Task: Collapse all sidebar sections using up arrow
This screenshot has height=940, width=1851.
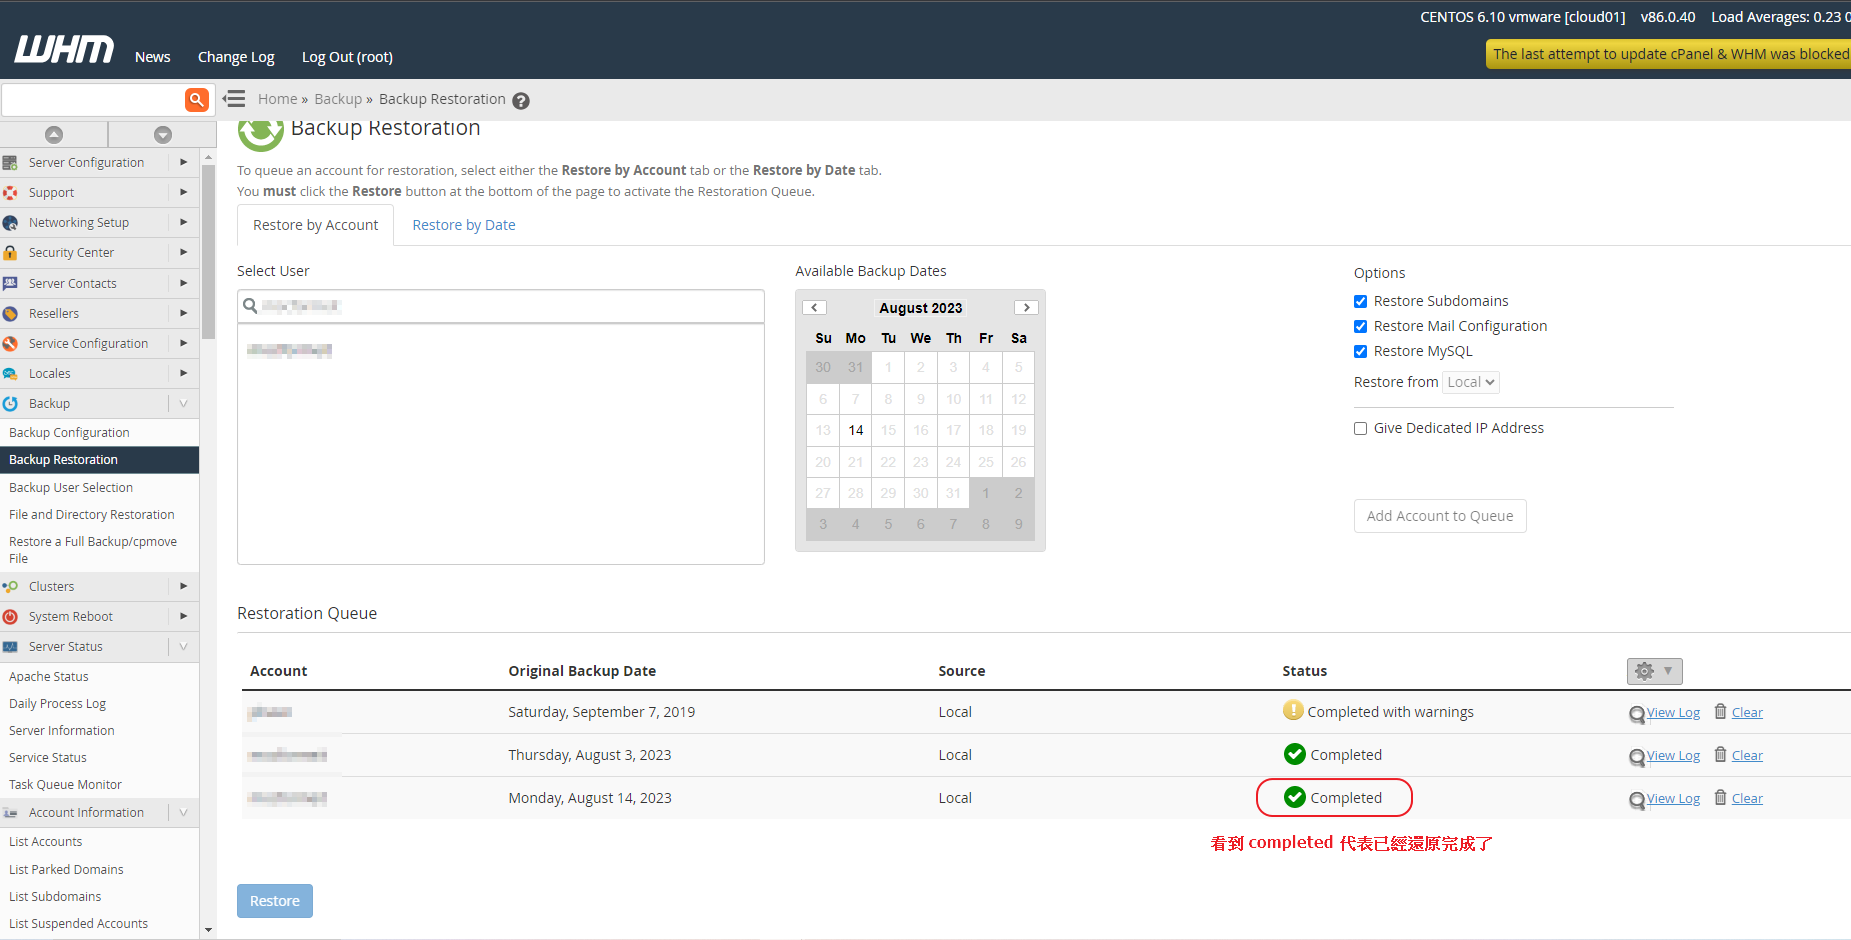Action: (54, 135)
